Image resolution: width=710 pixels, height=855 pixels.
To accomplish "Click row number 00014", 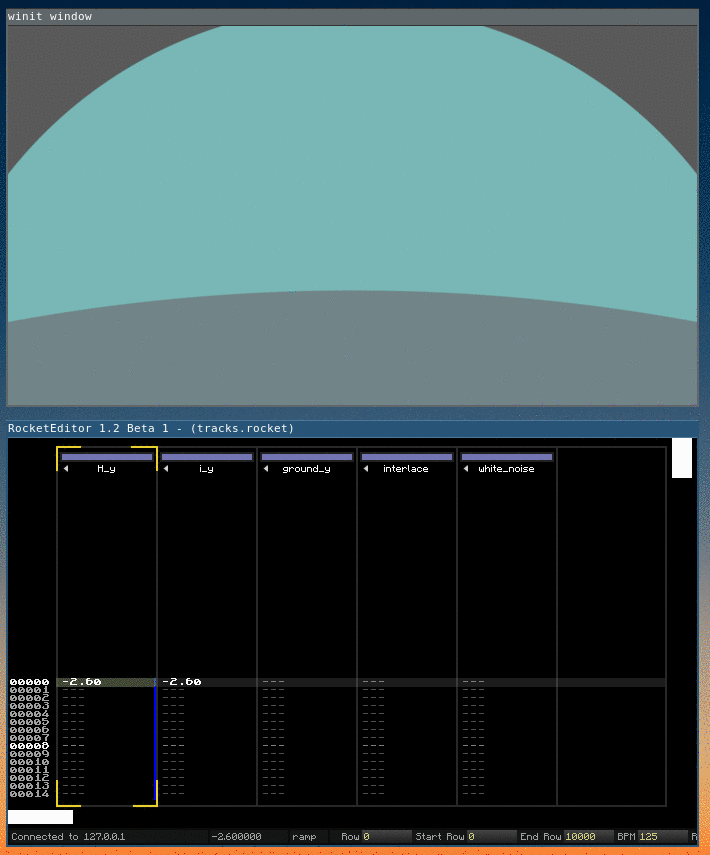I will pyautogui.click(x=29, y=794).
